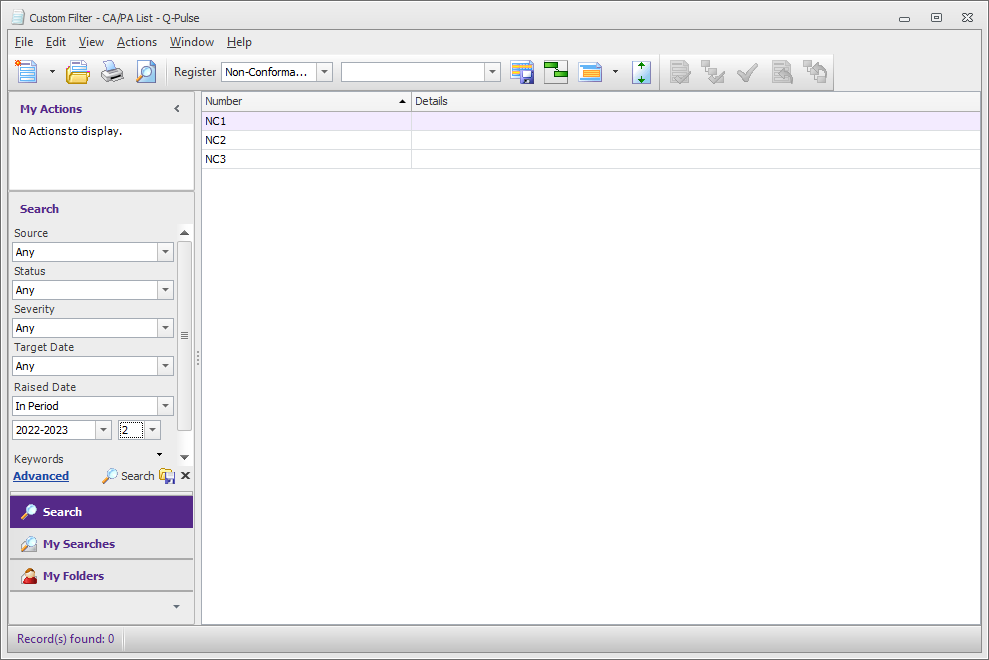The height and width of the screenshot is (660, 989).
Task: Click the greyed undo-arrow squares toolbar icon
Action: coord(815,72)
